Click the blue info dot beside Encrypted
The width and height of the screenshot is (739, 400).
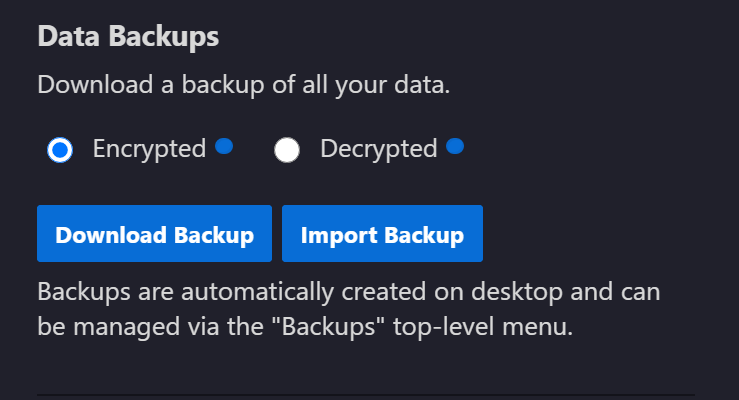224,146
